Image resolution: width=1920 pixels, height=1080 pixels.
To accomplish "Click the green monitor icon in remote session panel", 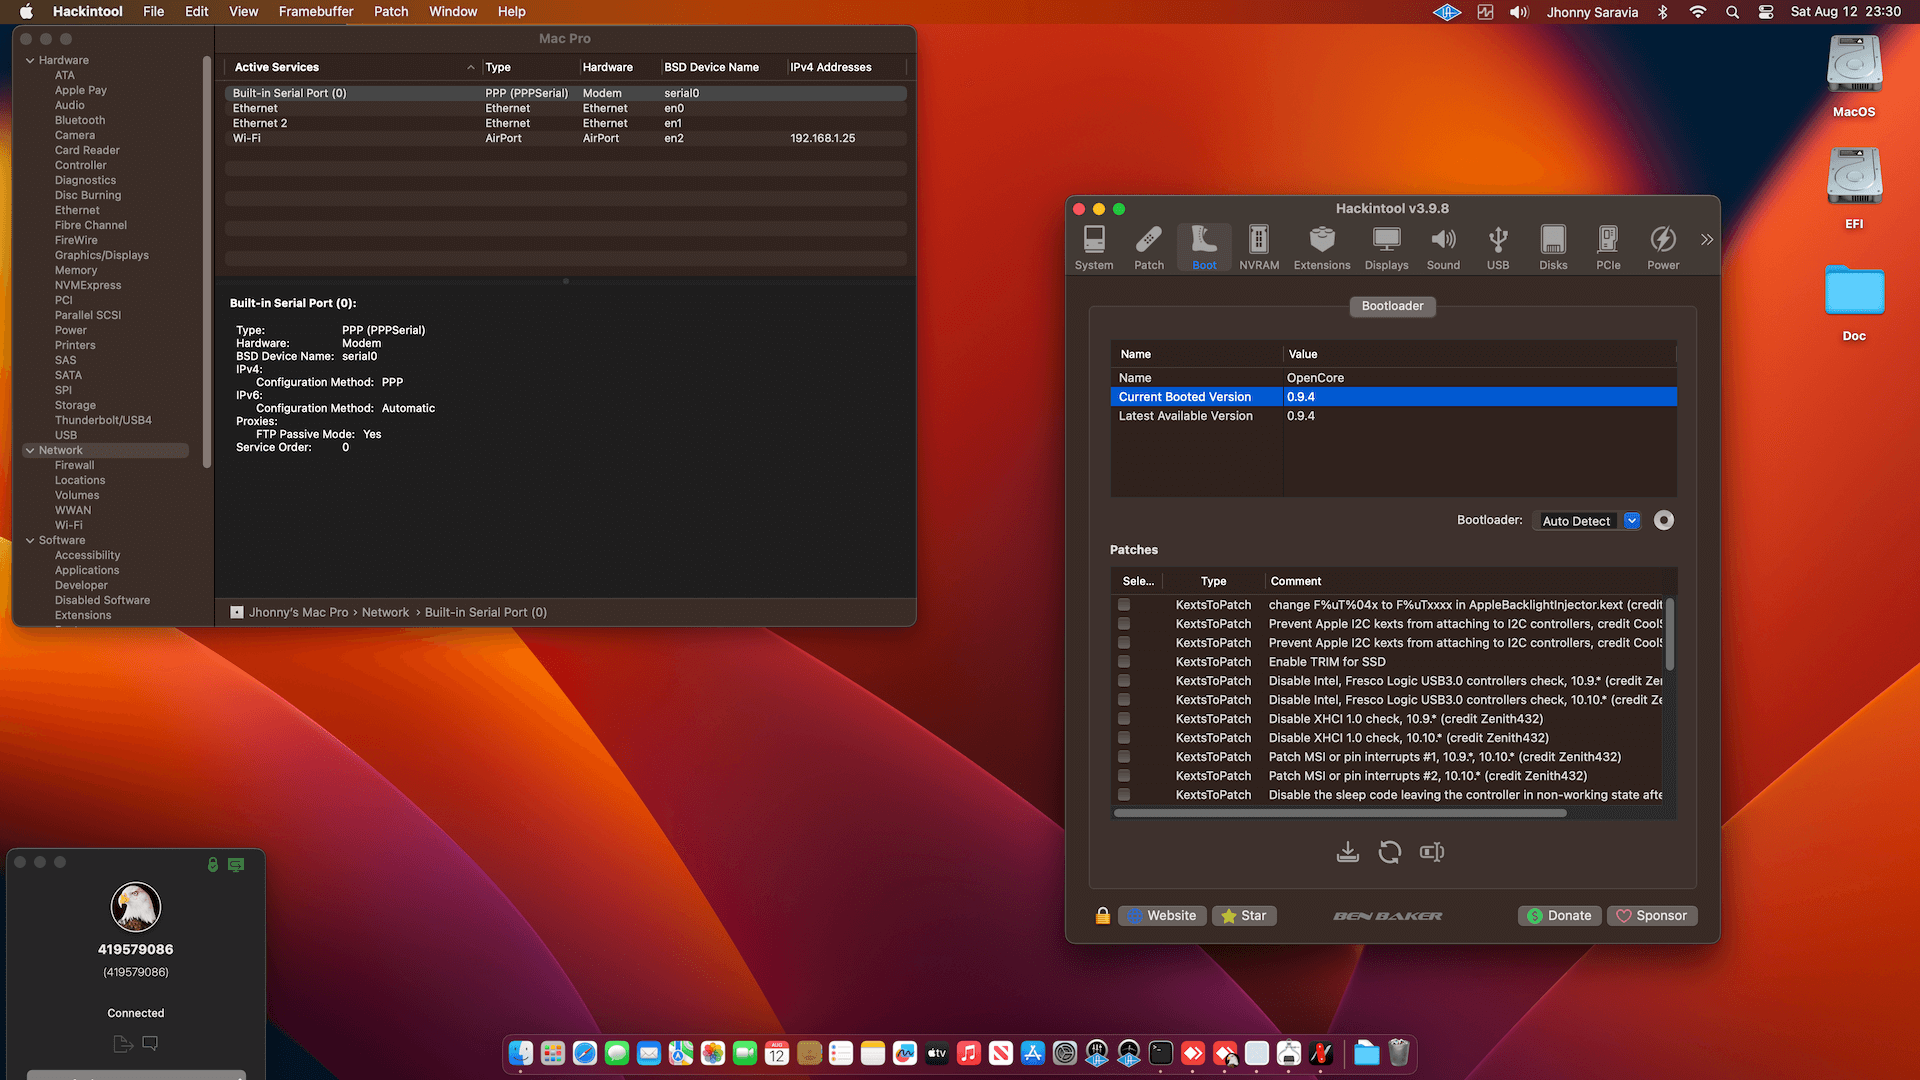I will coord(236,865).
